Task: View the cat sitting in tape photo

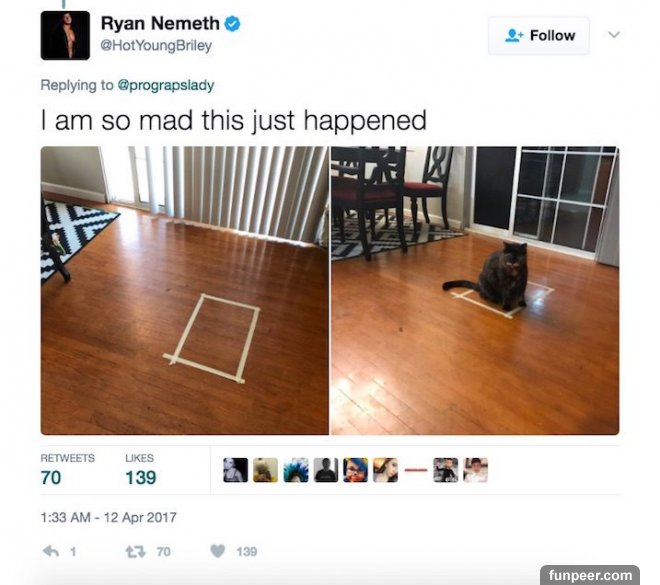Action: click(x=475, y=290)
